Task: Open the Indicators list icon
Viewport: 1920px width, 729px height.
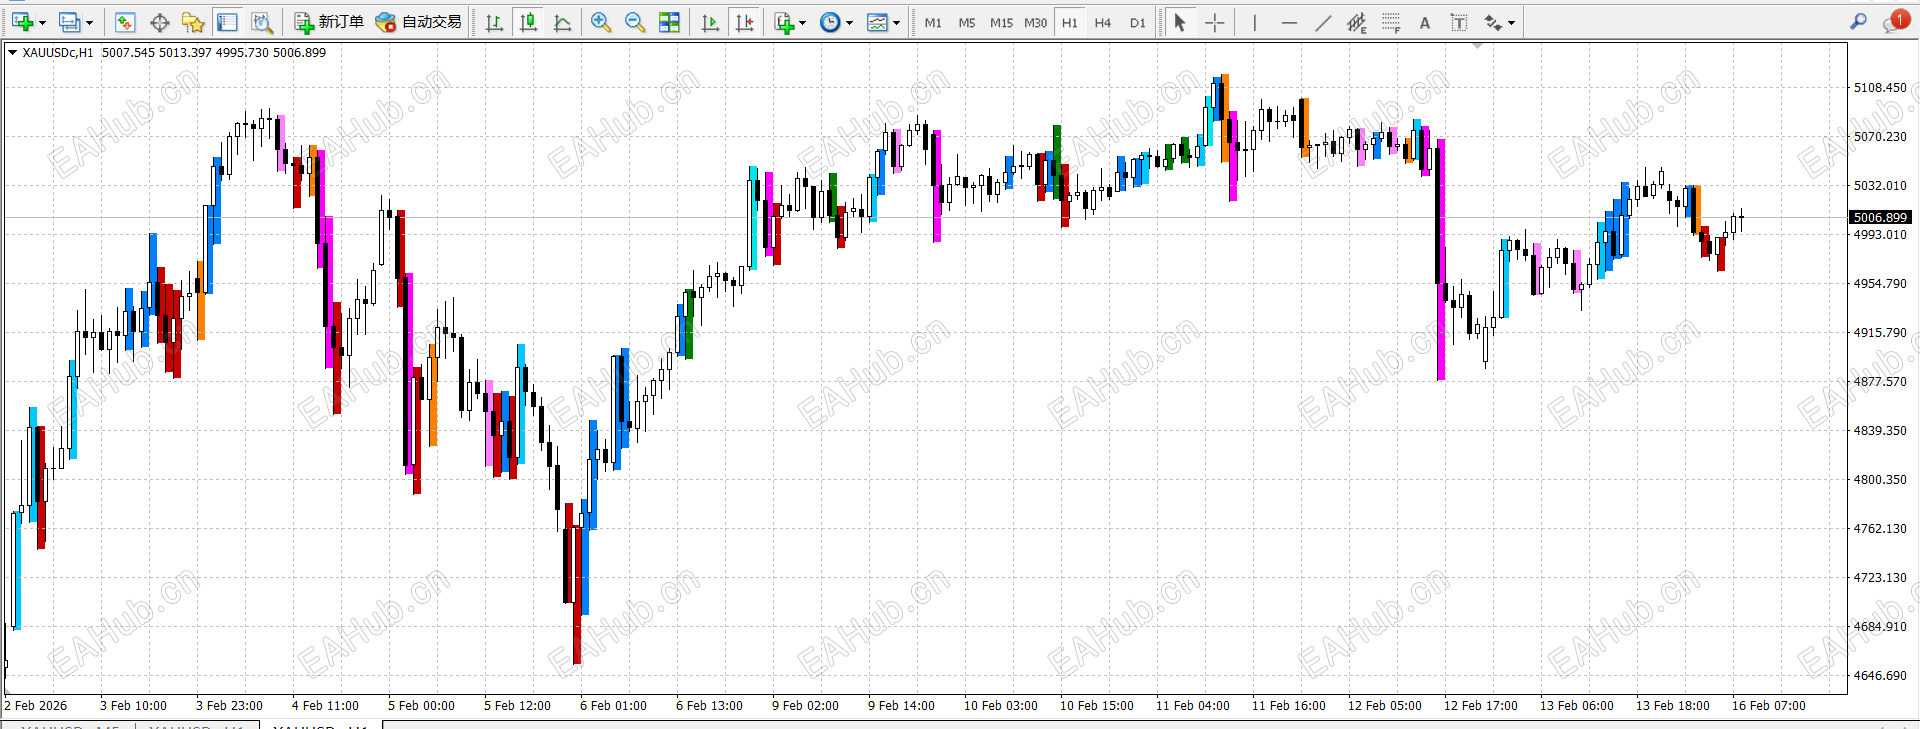Action: (x=784, y=22)
